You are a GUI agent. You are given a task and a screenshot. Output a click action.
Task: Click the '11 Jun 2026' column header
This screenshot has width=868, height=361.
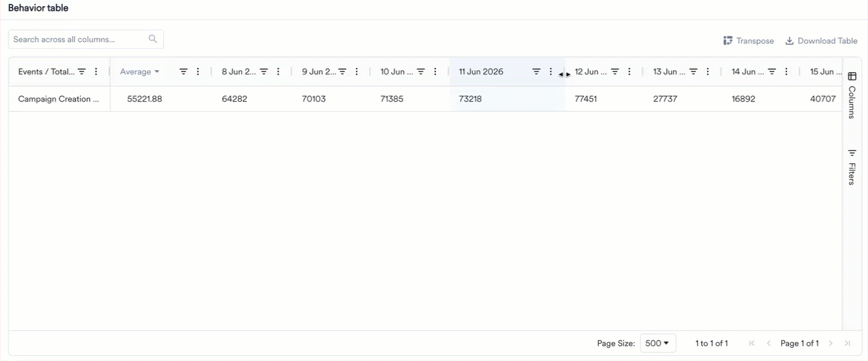[481, 71]
